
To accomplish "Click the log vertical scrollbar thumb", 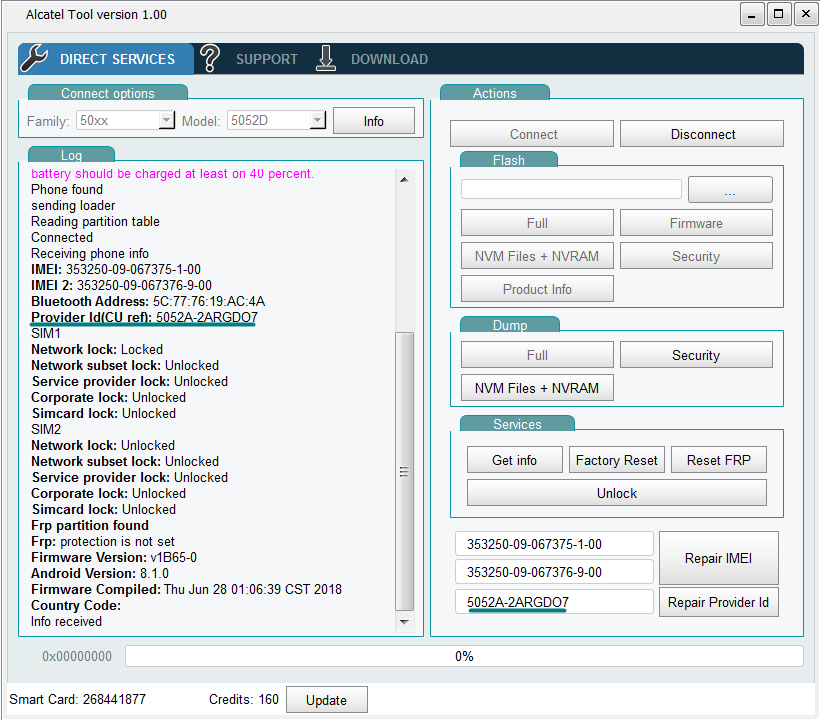I will pyautogui.click(x=404, y=471).
